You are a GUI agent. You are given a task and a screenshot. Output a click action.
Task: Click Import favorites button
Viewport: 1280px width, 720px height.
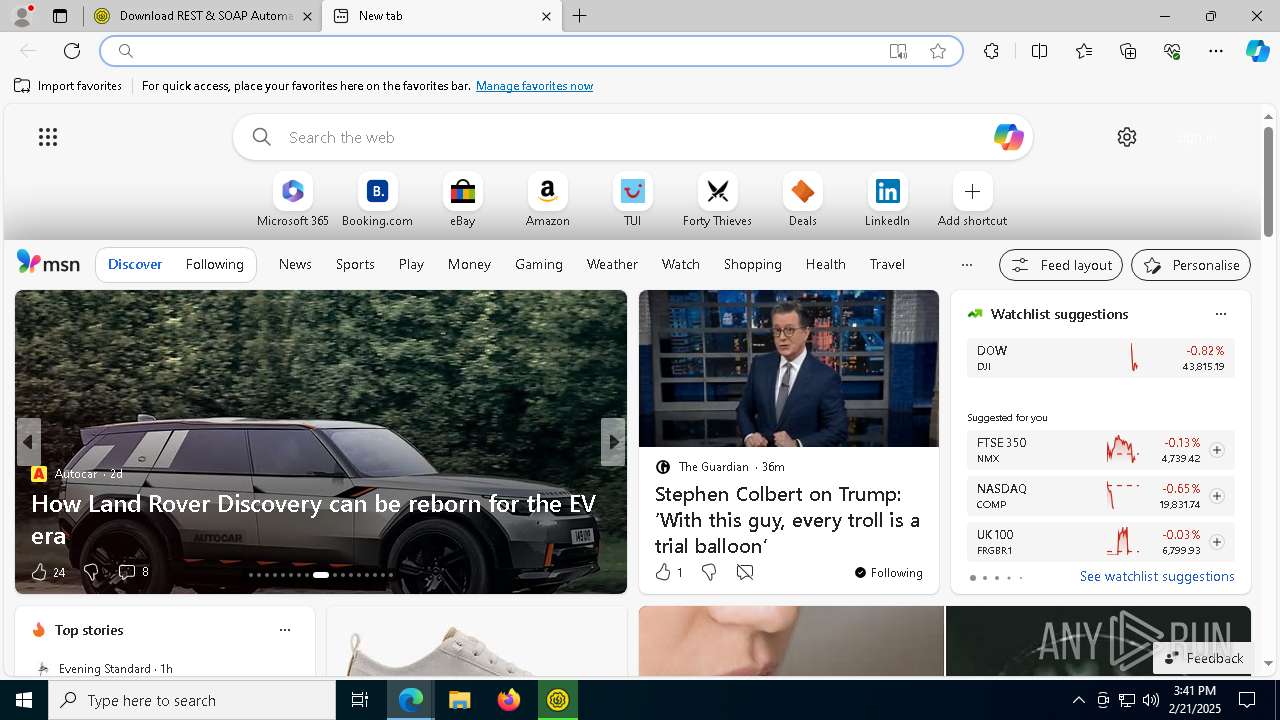click(x=68, y=86)
